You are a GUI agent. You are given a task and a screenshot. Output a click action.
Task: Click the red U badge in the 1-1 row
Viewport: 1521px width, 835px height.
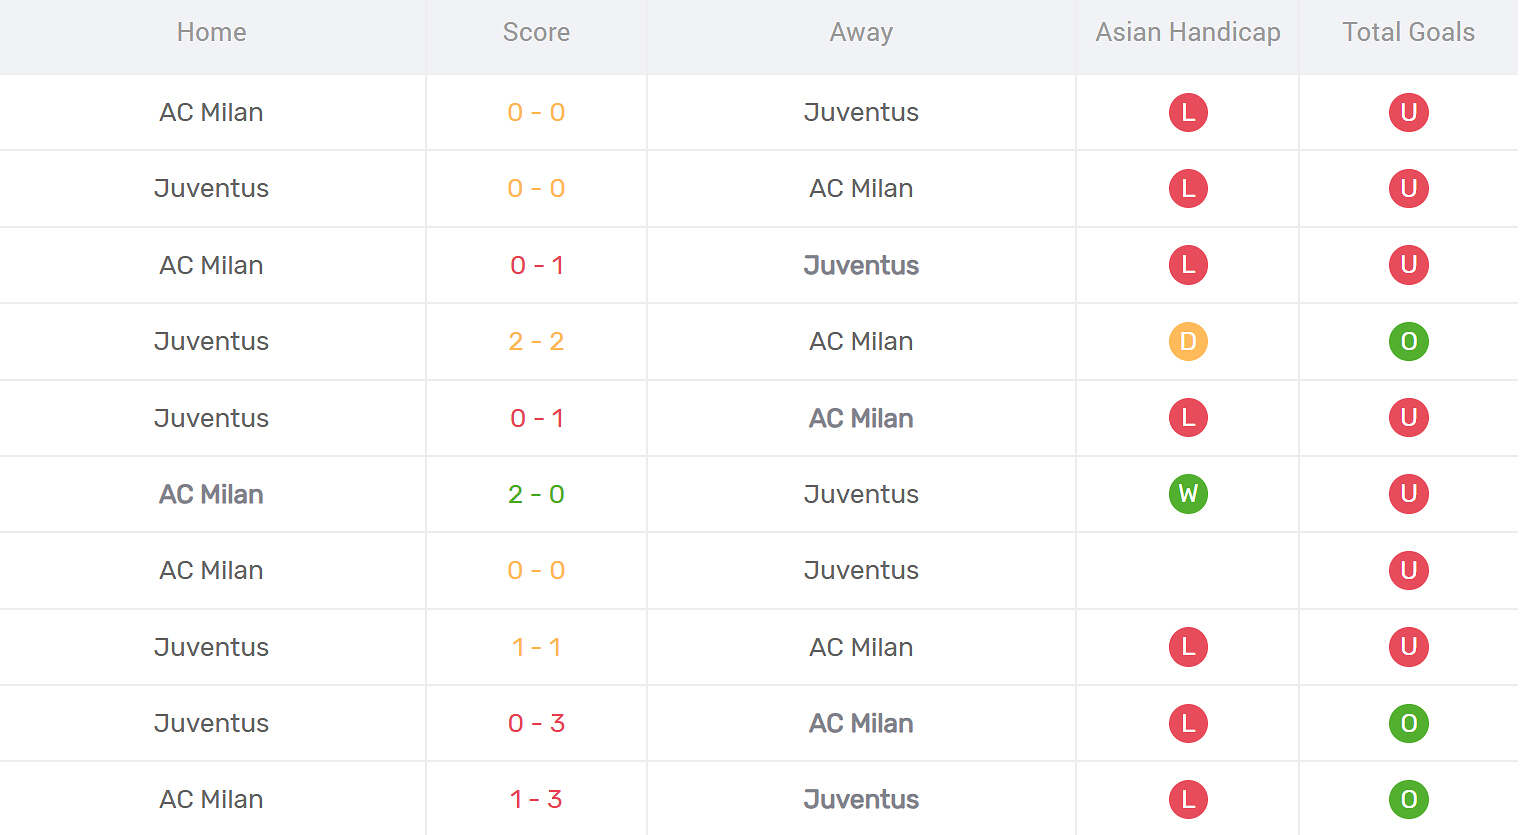1408,647
